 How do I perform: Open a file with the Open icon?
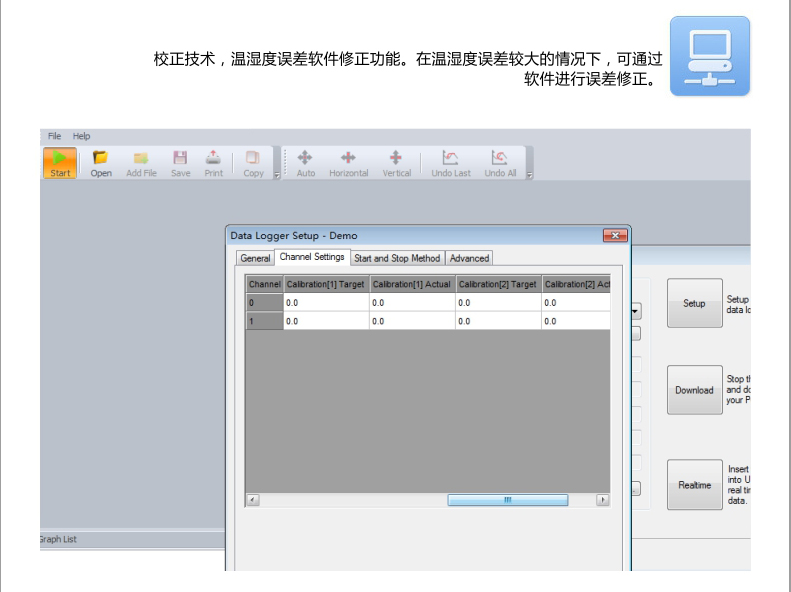pos(101,163)
